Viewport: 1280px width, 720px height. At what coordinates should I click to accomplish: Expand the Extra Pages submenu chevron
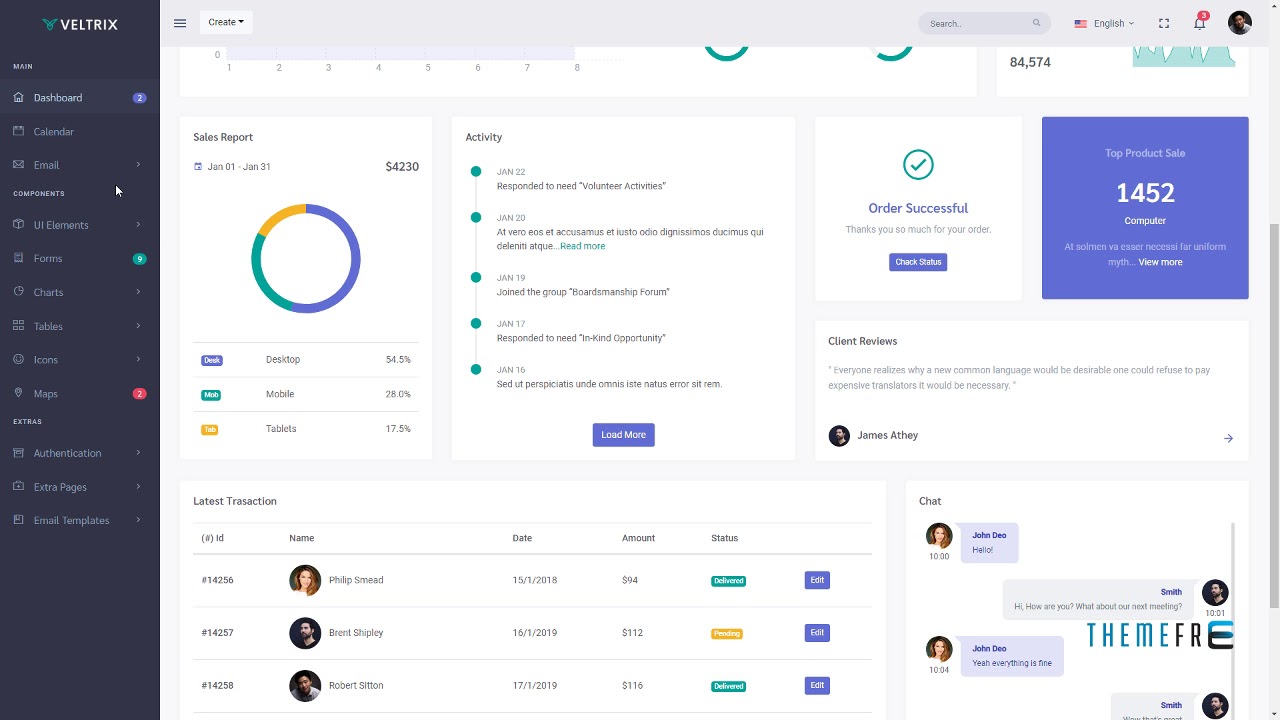pos(138,486)
